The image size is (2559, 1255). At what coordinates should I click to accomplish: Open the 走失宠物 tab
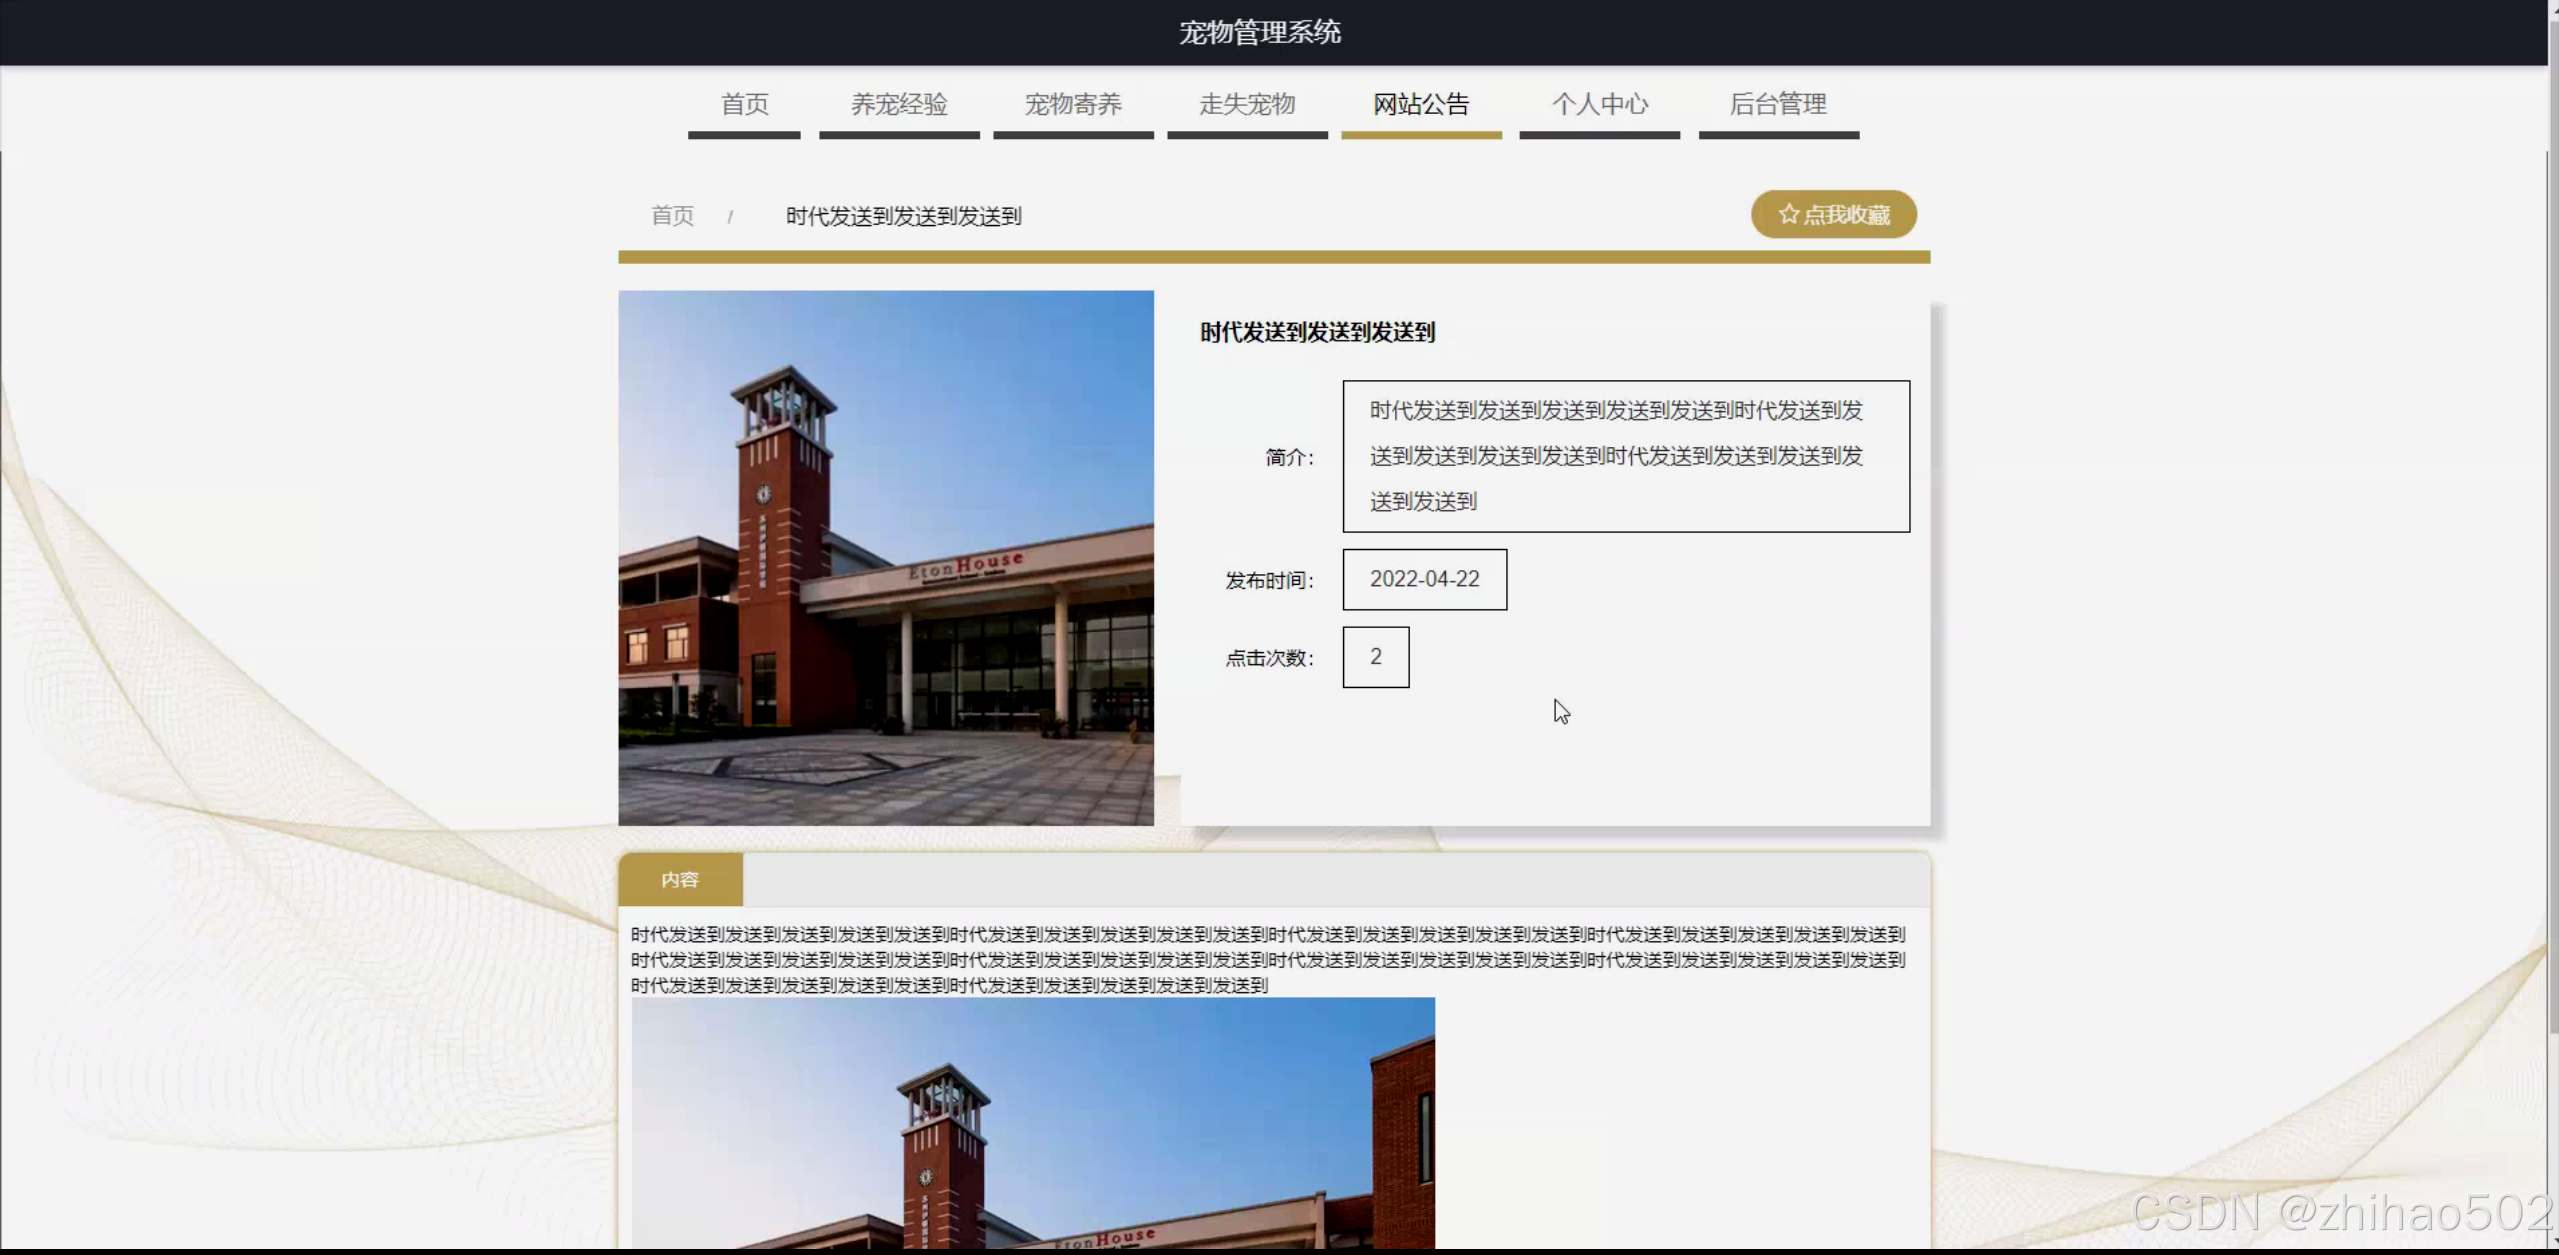pyautogui.click(x=1246, y=105)
